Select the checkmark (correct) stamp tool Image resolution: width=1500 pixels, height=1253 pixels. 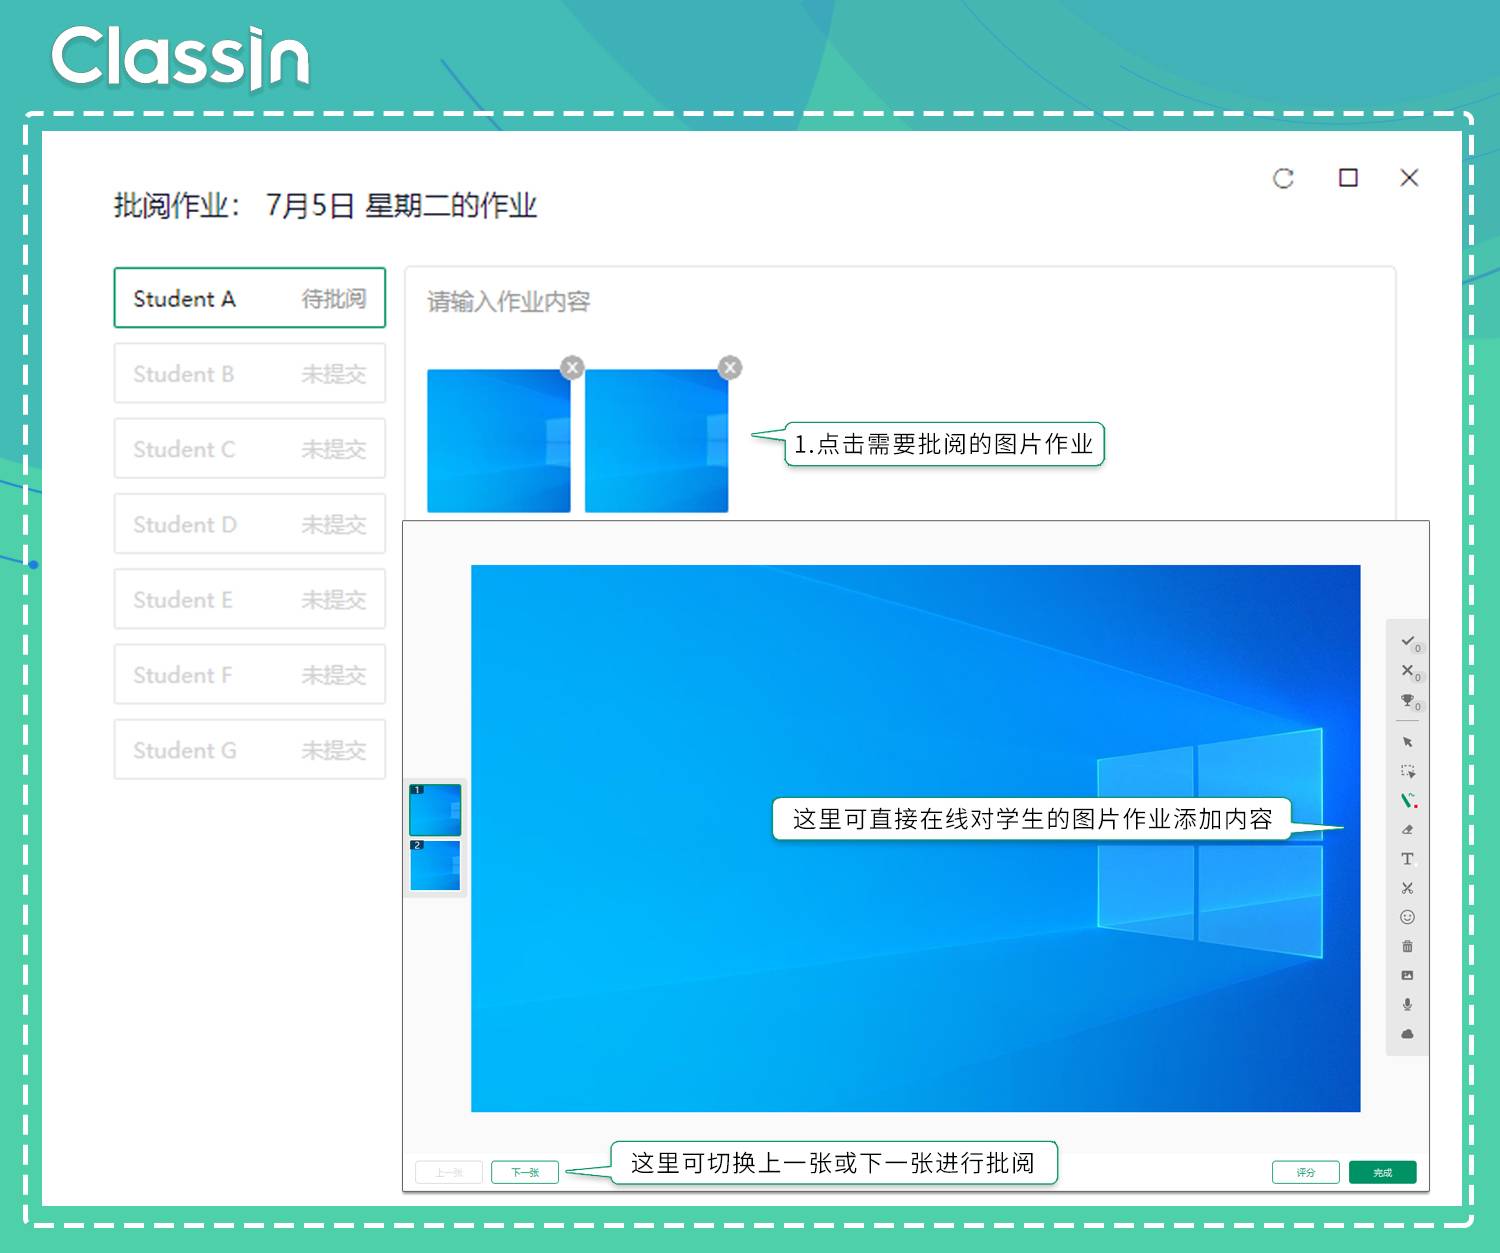pyautogui.click(x=1407, y=641)
